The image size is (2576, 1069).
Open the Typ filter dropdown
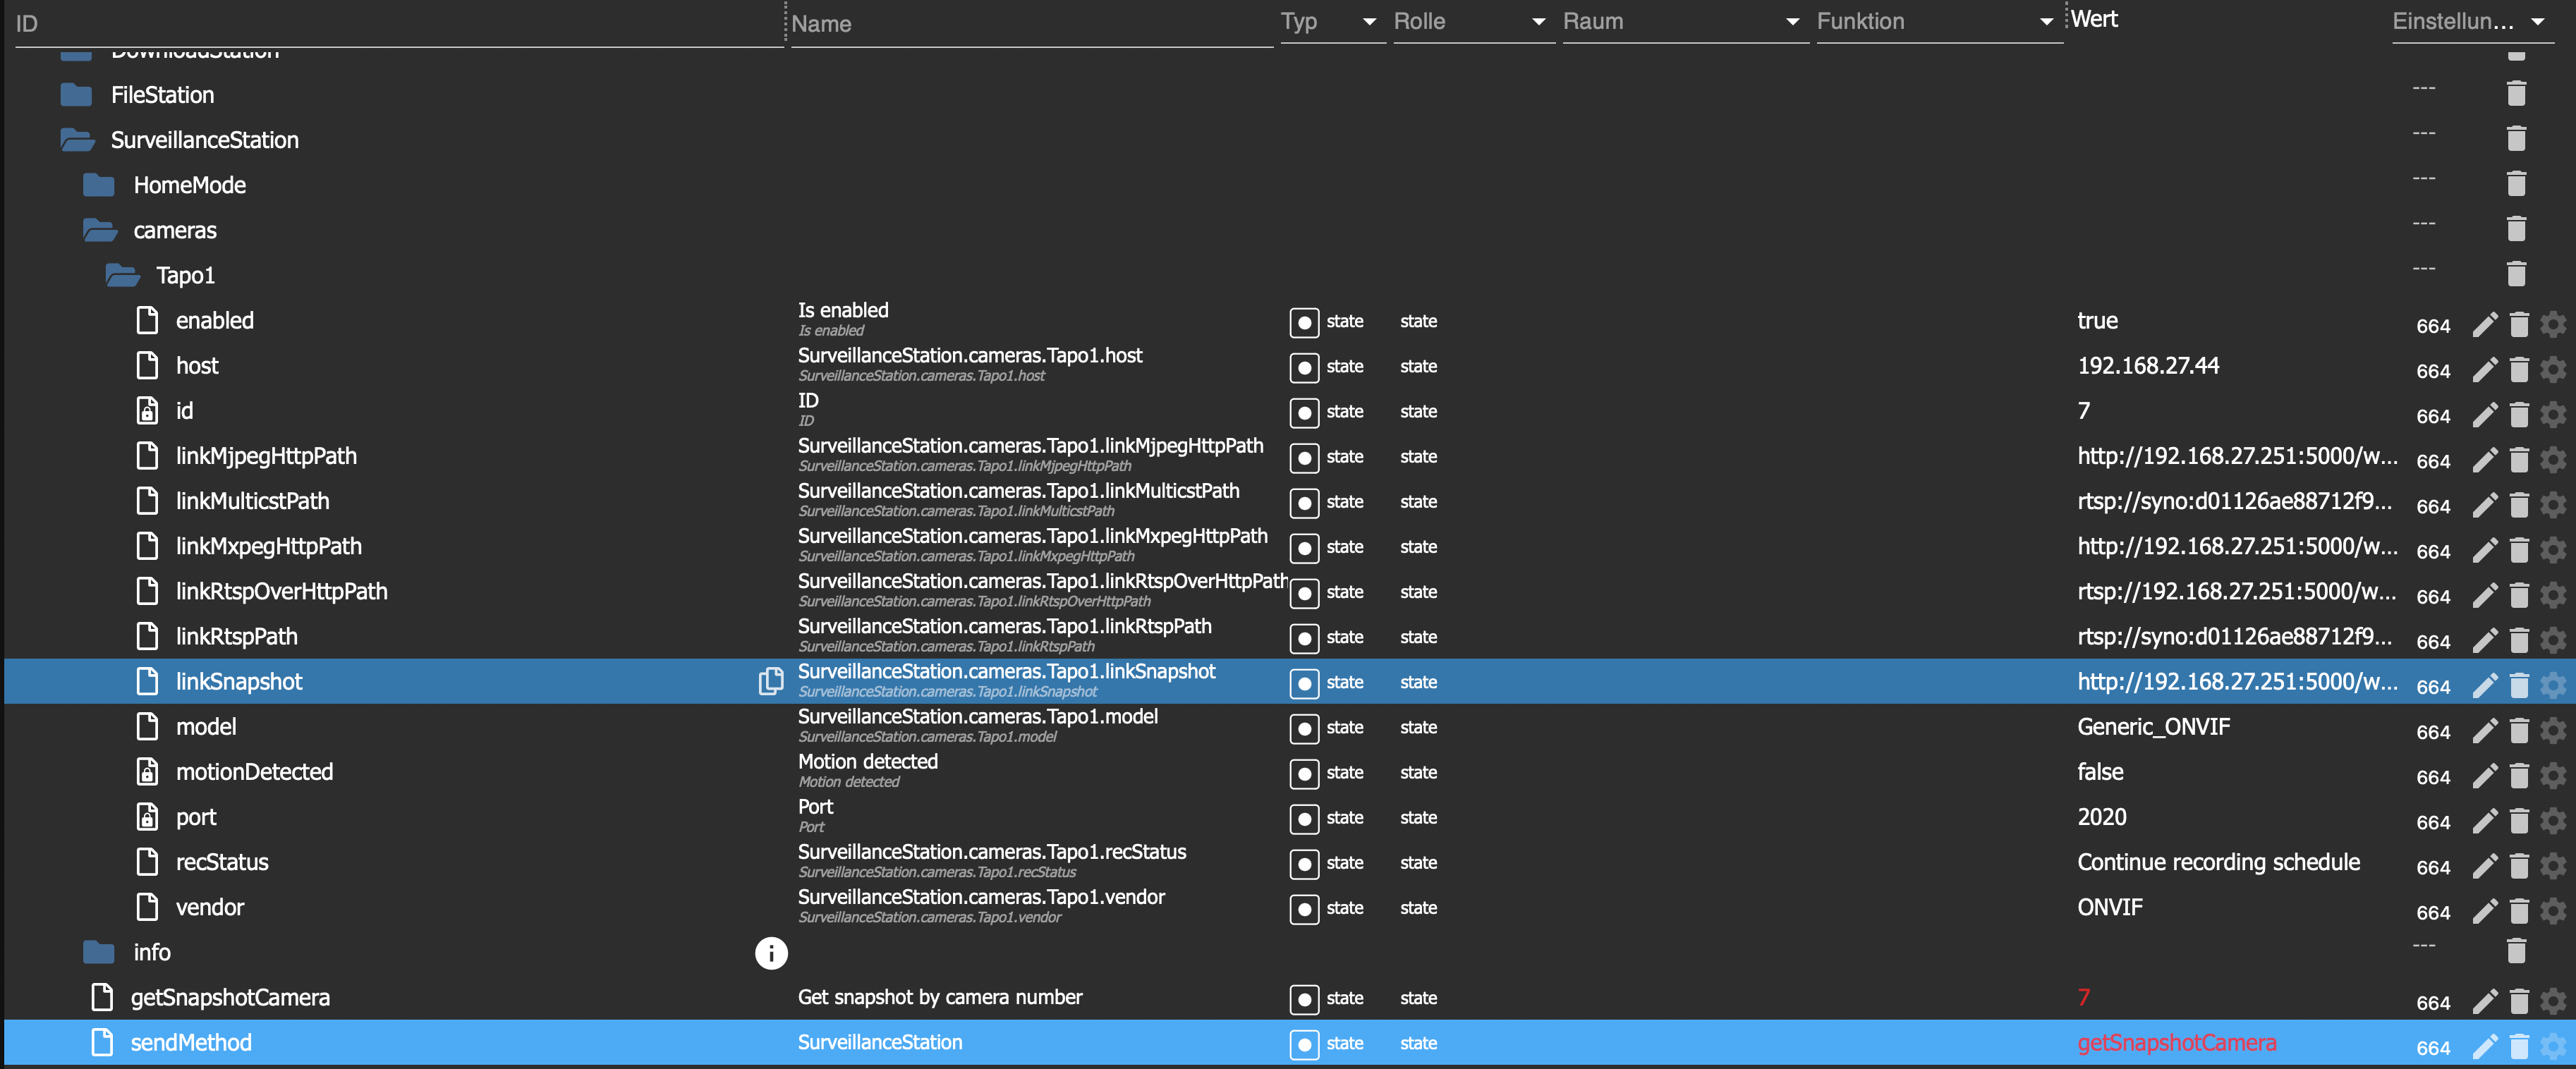click(x=1369, y=22)
